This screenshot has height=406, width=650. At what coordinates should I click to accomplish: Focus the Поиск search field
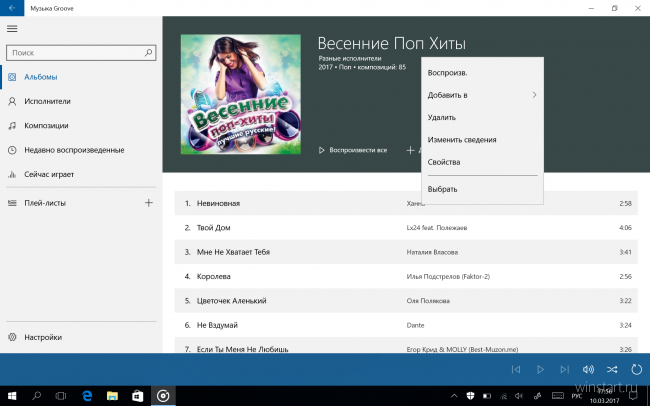click(x=81, y=53)
